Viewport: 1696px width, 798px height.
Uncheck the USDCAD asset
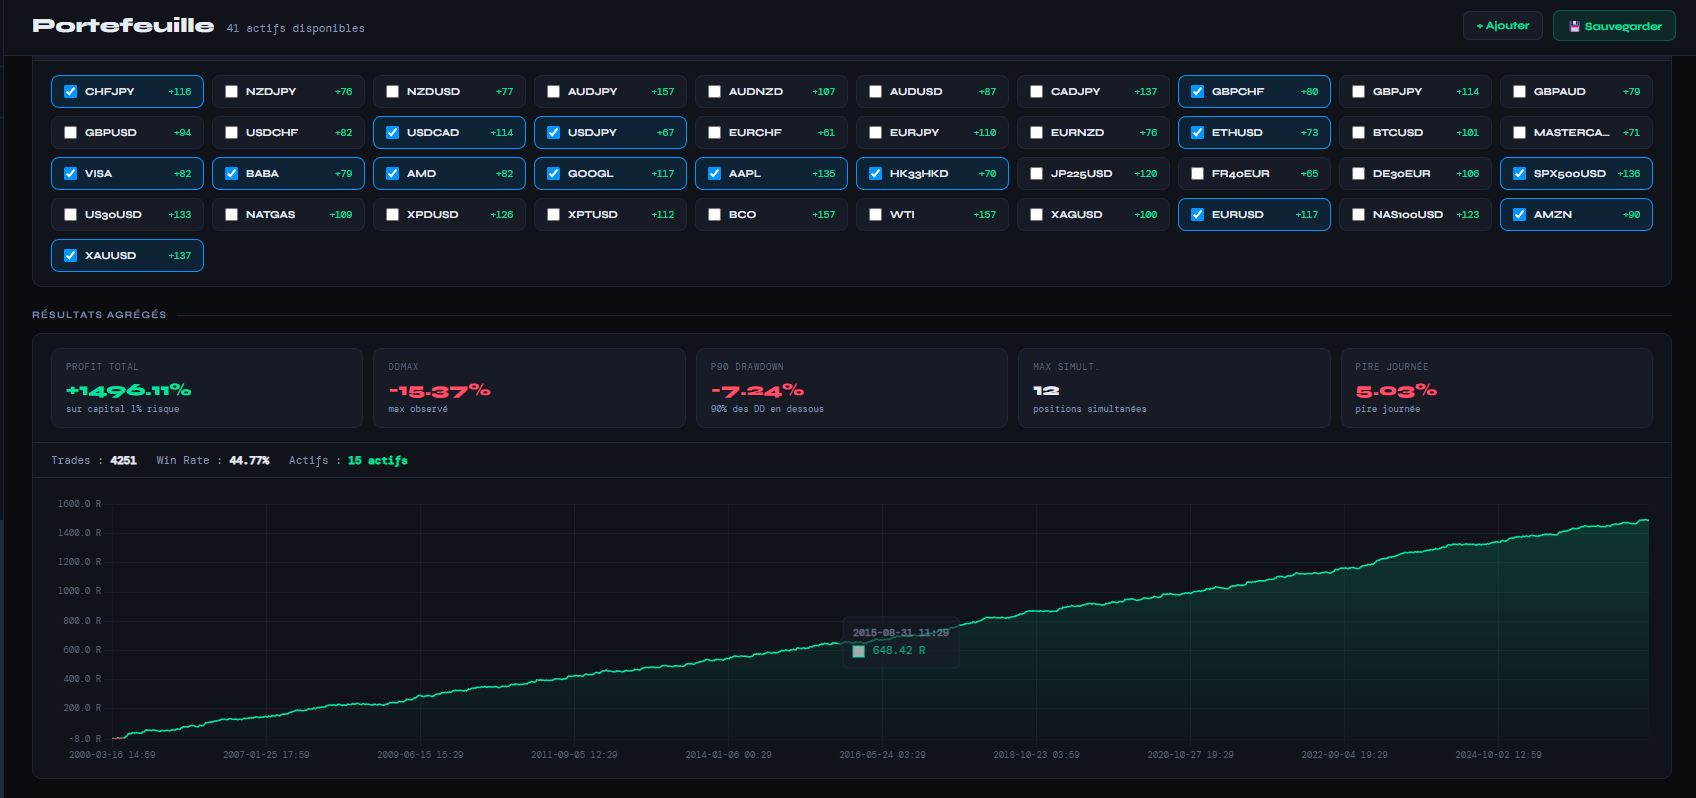[x=393, y=132]
